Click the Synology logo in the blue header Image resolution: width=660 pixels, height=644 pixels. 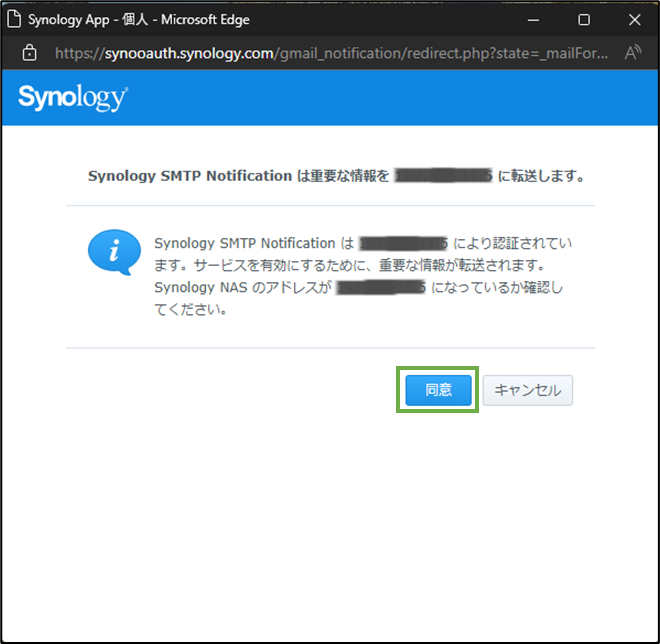click(x=73, y=98)
